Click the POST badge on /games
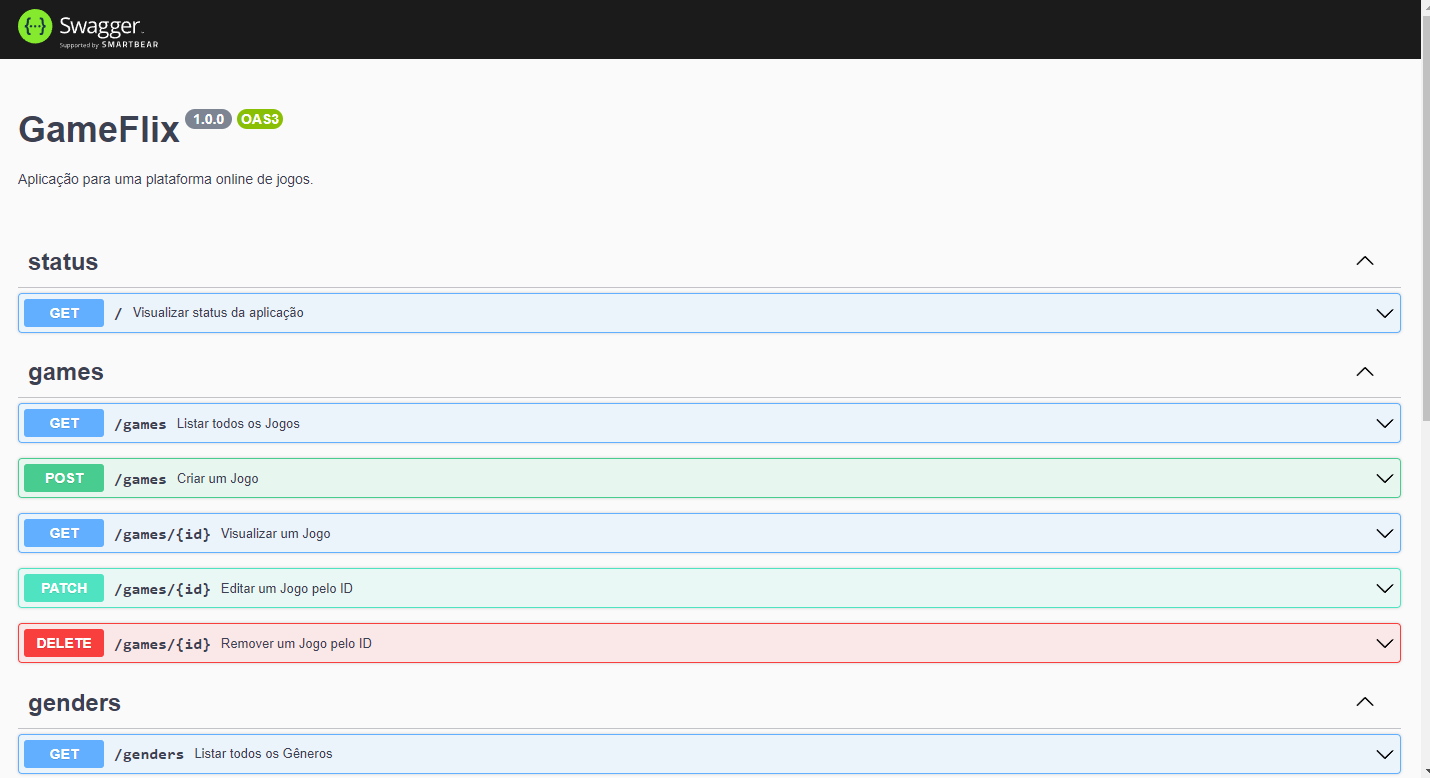This screenshot has width=1430, height=778. [63, 477]
